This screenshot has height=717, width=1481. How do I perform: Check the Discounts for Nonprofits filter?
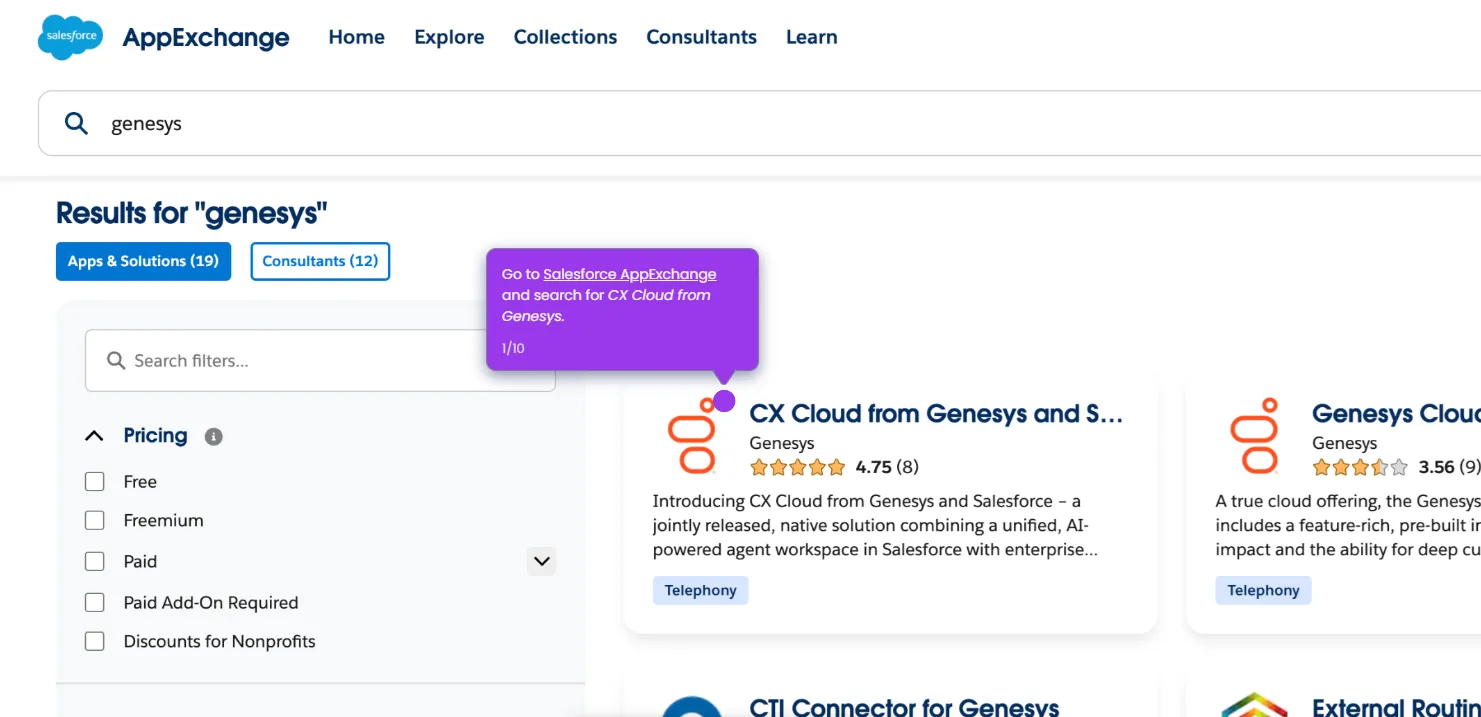pos(95,642)
